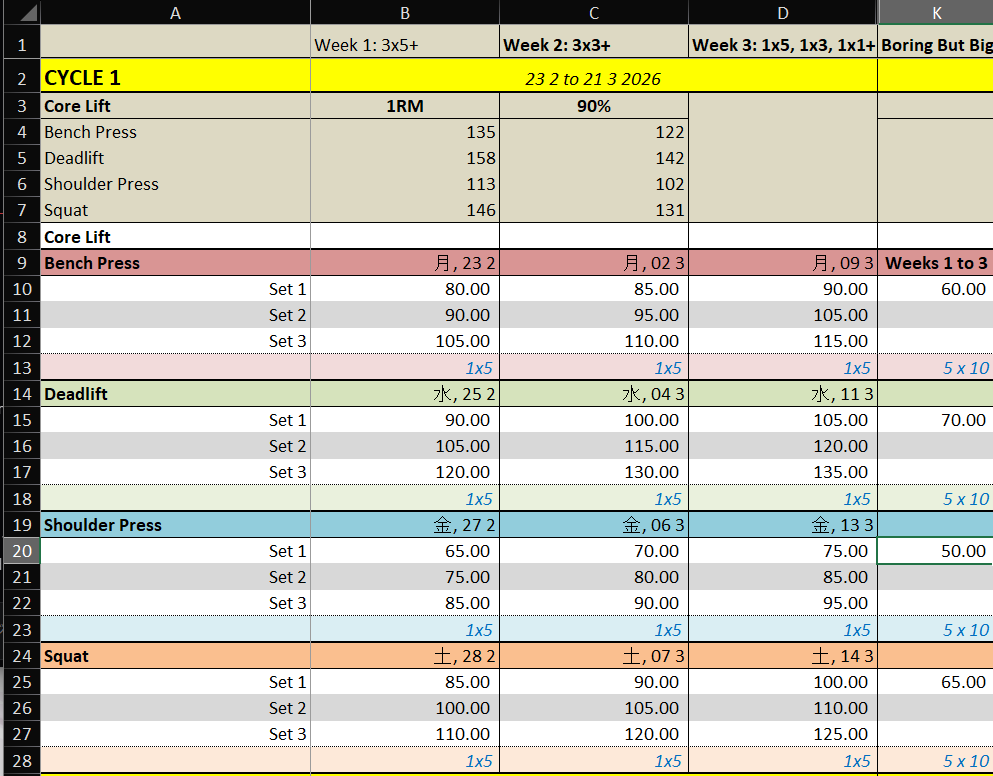Click the Weeks 1 to 3 cell

pos(935,263)
